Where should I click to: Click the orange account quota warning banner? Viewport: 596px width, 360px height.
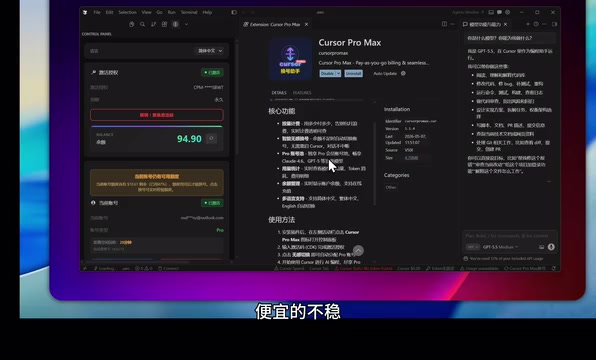[157, 183]
